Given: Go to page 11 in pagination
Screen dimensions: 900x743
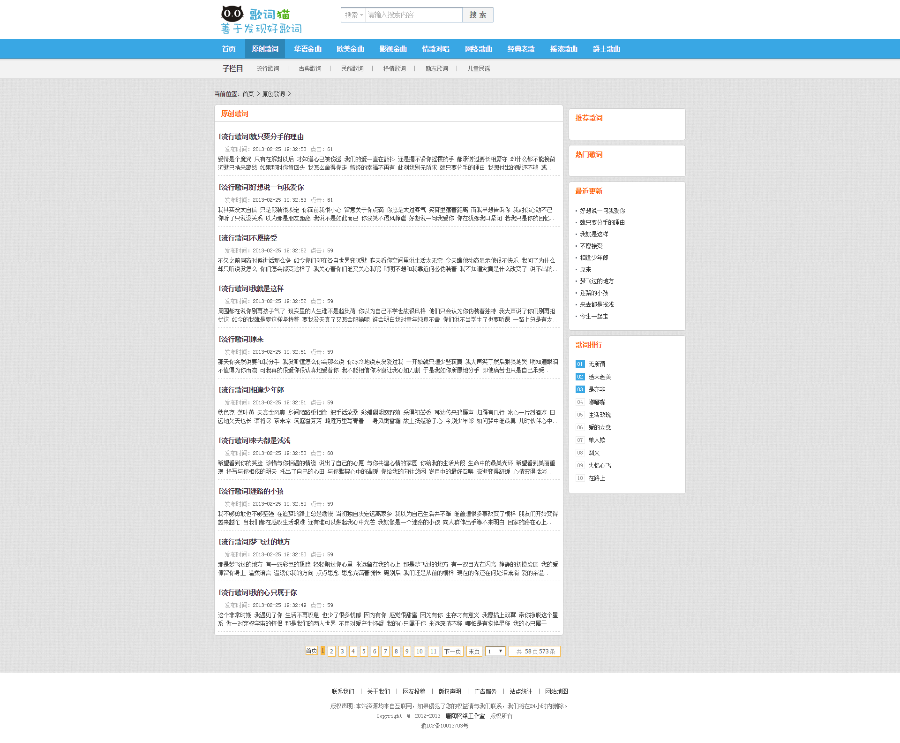Looking at the screenshot, I should [x=433, y=651].
